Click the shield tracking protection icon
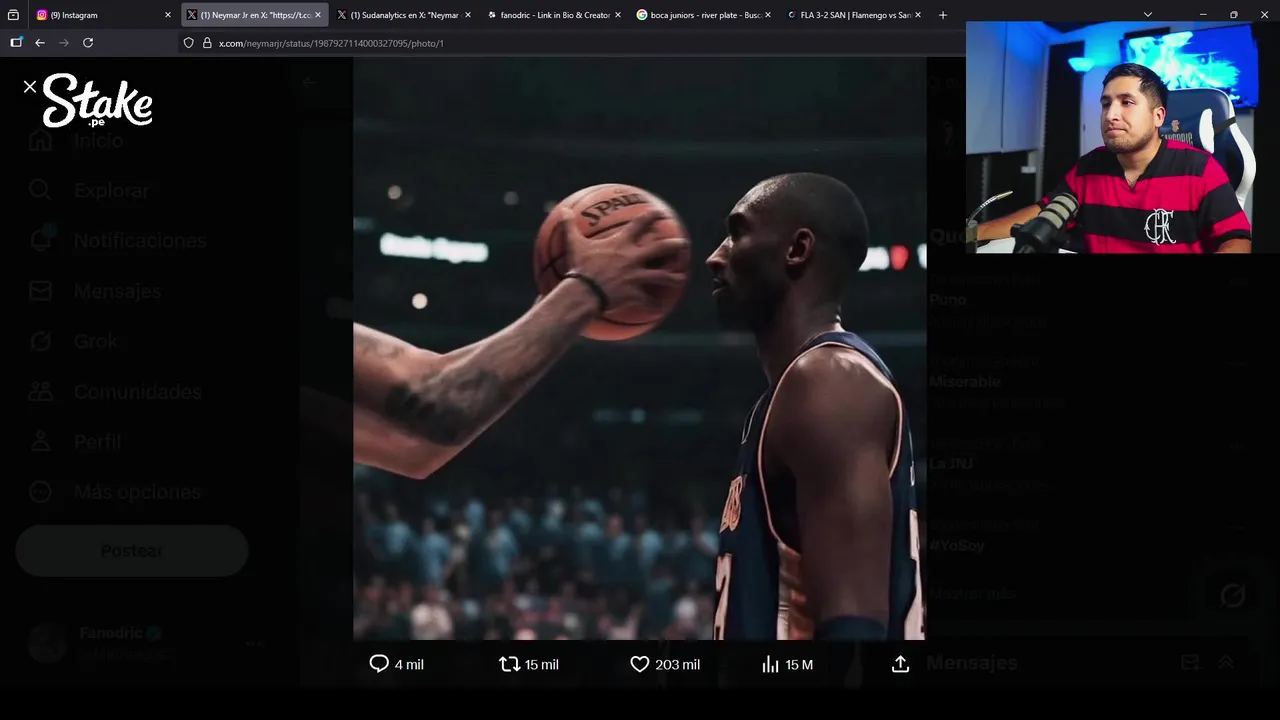 [188, 43]
